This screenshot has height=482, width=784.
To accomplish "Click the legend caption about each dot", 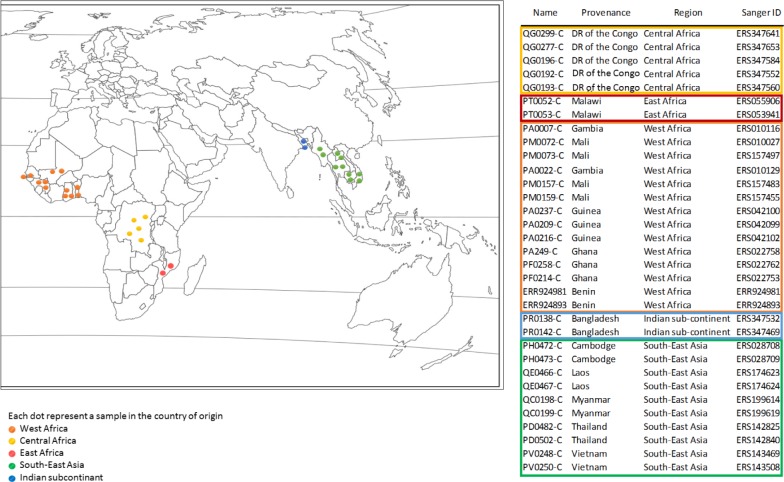I will tap(116, 416).
